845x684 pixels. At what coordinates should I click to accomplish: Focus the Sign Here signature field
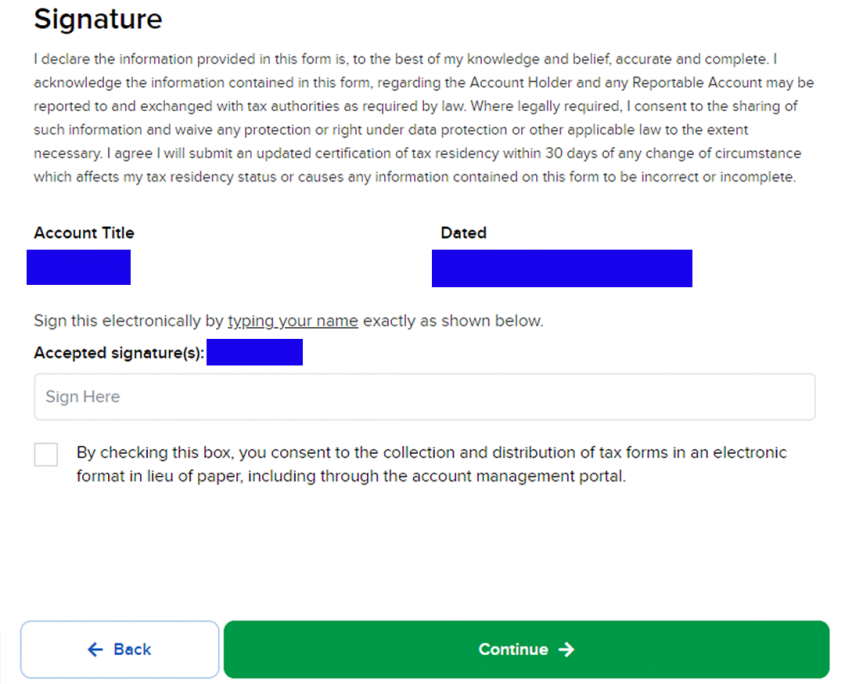click(x=424, y=397)
